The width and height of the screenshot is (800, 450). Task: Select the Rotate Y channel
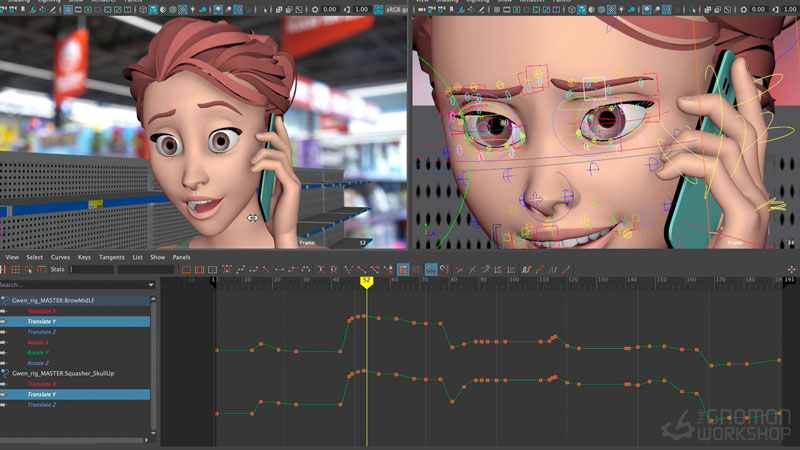[x=38, y=353]
